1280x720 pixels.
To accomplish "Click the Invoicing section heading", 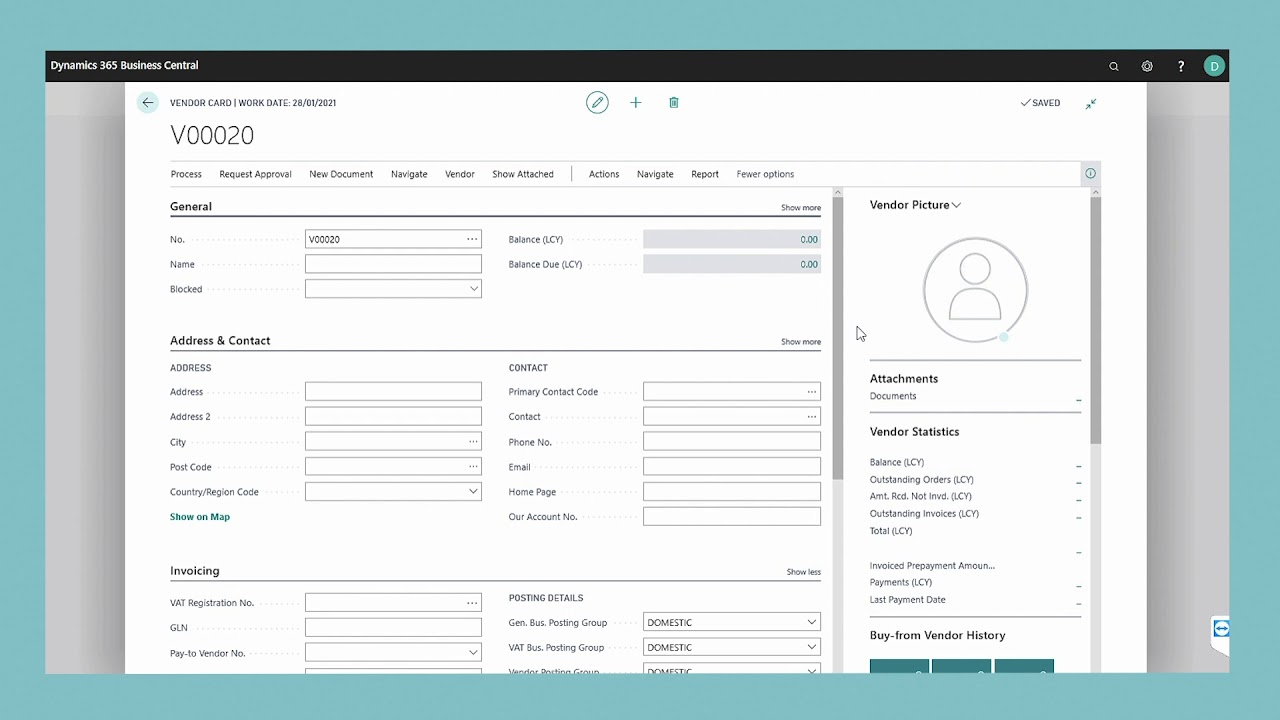I will tap(194, 570).
